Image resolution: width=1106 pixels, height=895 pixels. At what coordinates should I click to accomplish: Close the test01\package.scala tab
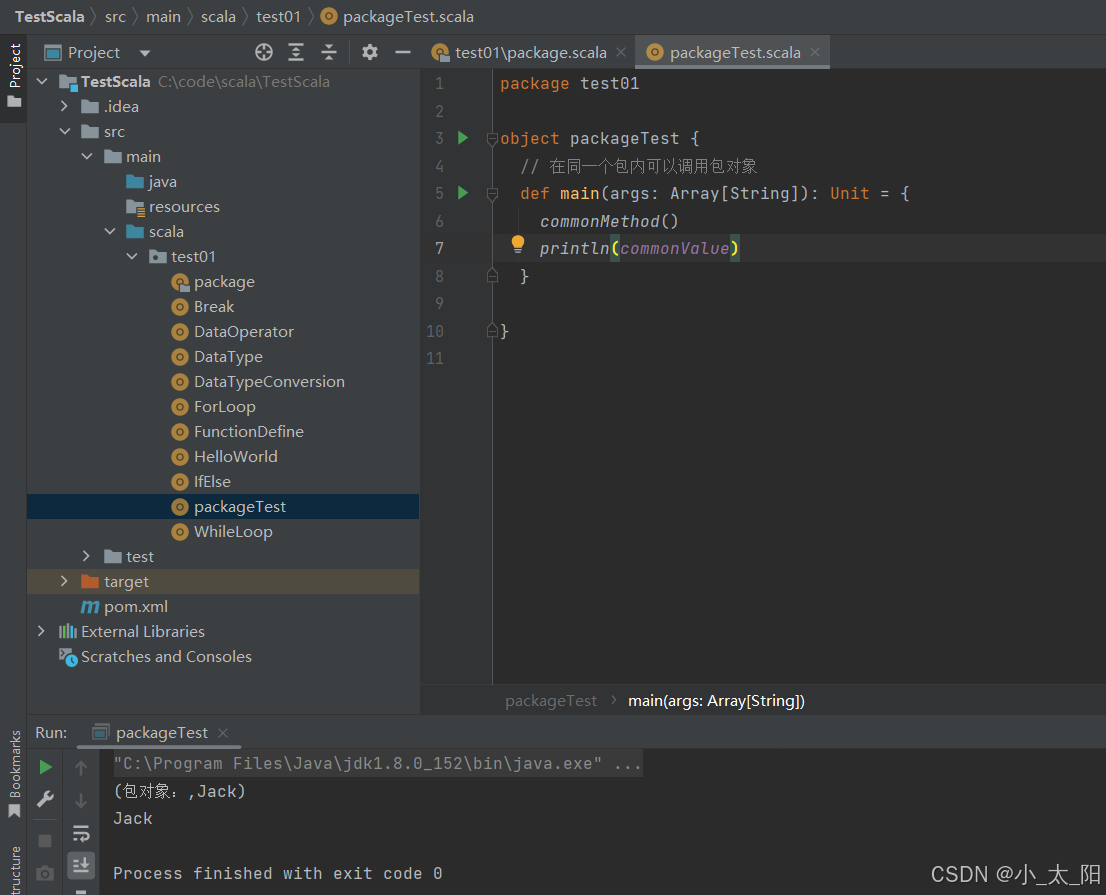[x=621, y=52]
